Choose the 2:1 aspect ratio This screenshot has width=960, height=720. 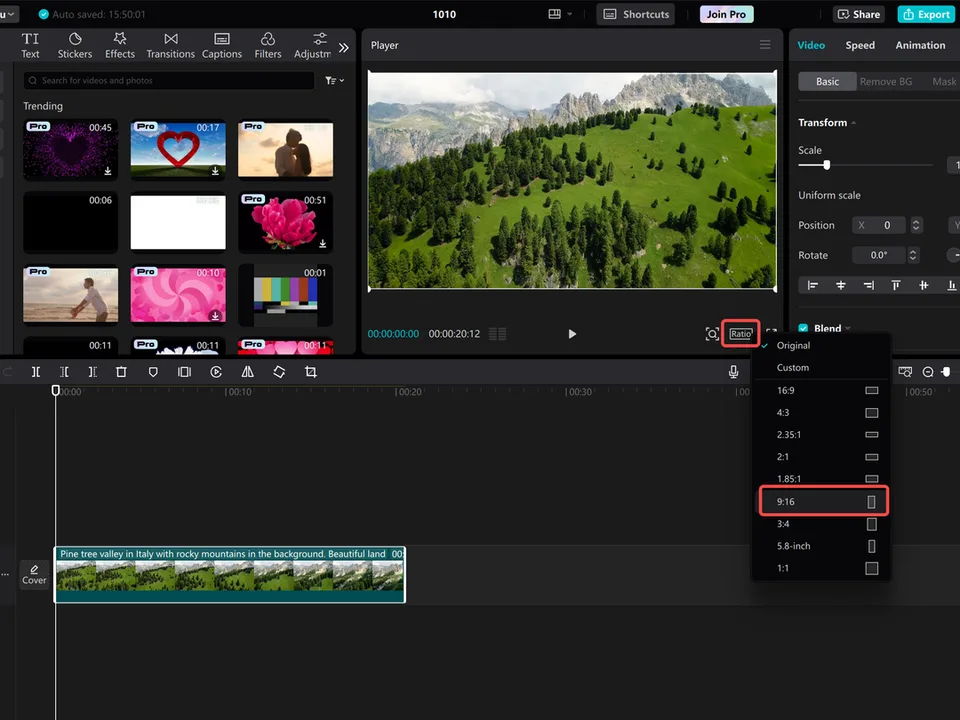coord(820,457)
